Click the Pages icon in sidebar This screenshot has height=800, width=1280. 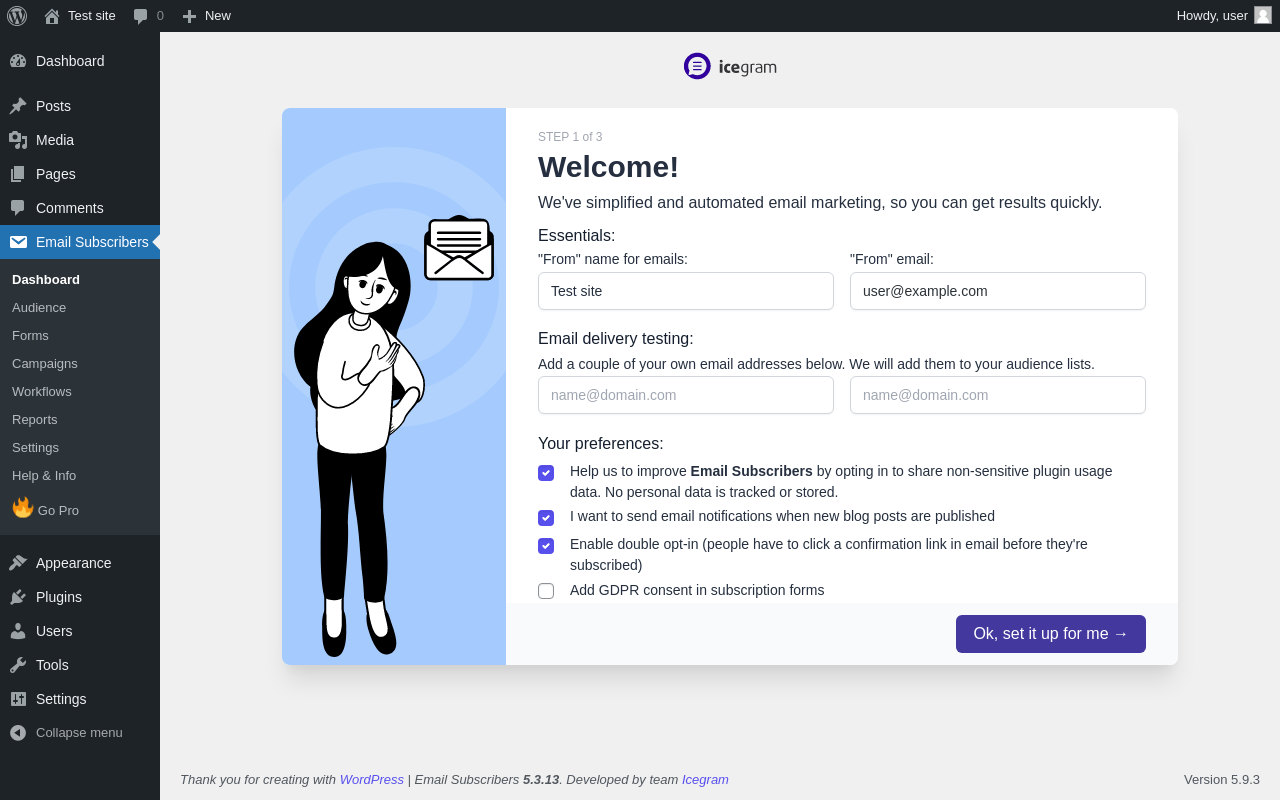point(18,174)
